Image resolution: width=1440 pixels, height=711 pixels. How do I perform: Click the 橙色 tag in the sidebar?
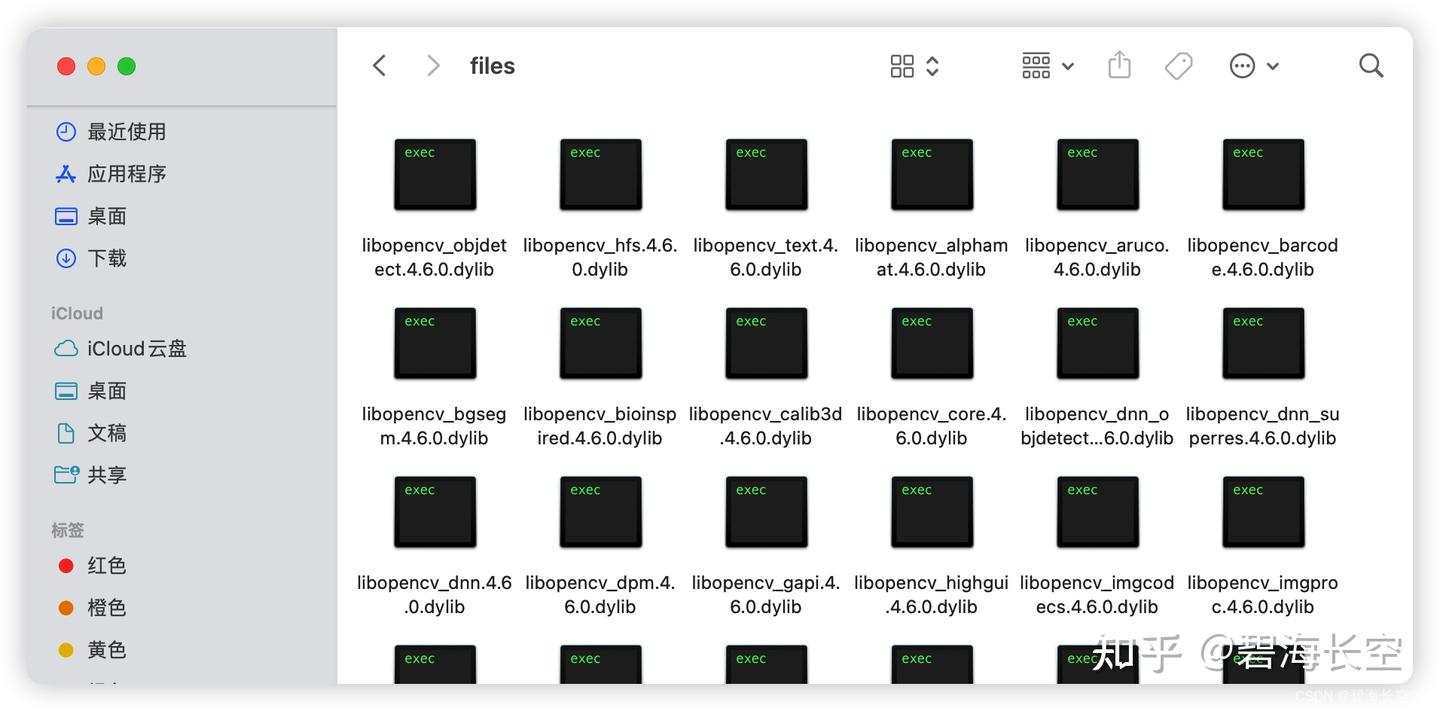point(66,607)
